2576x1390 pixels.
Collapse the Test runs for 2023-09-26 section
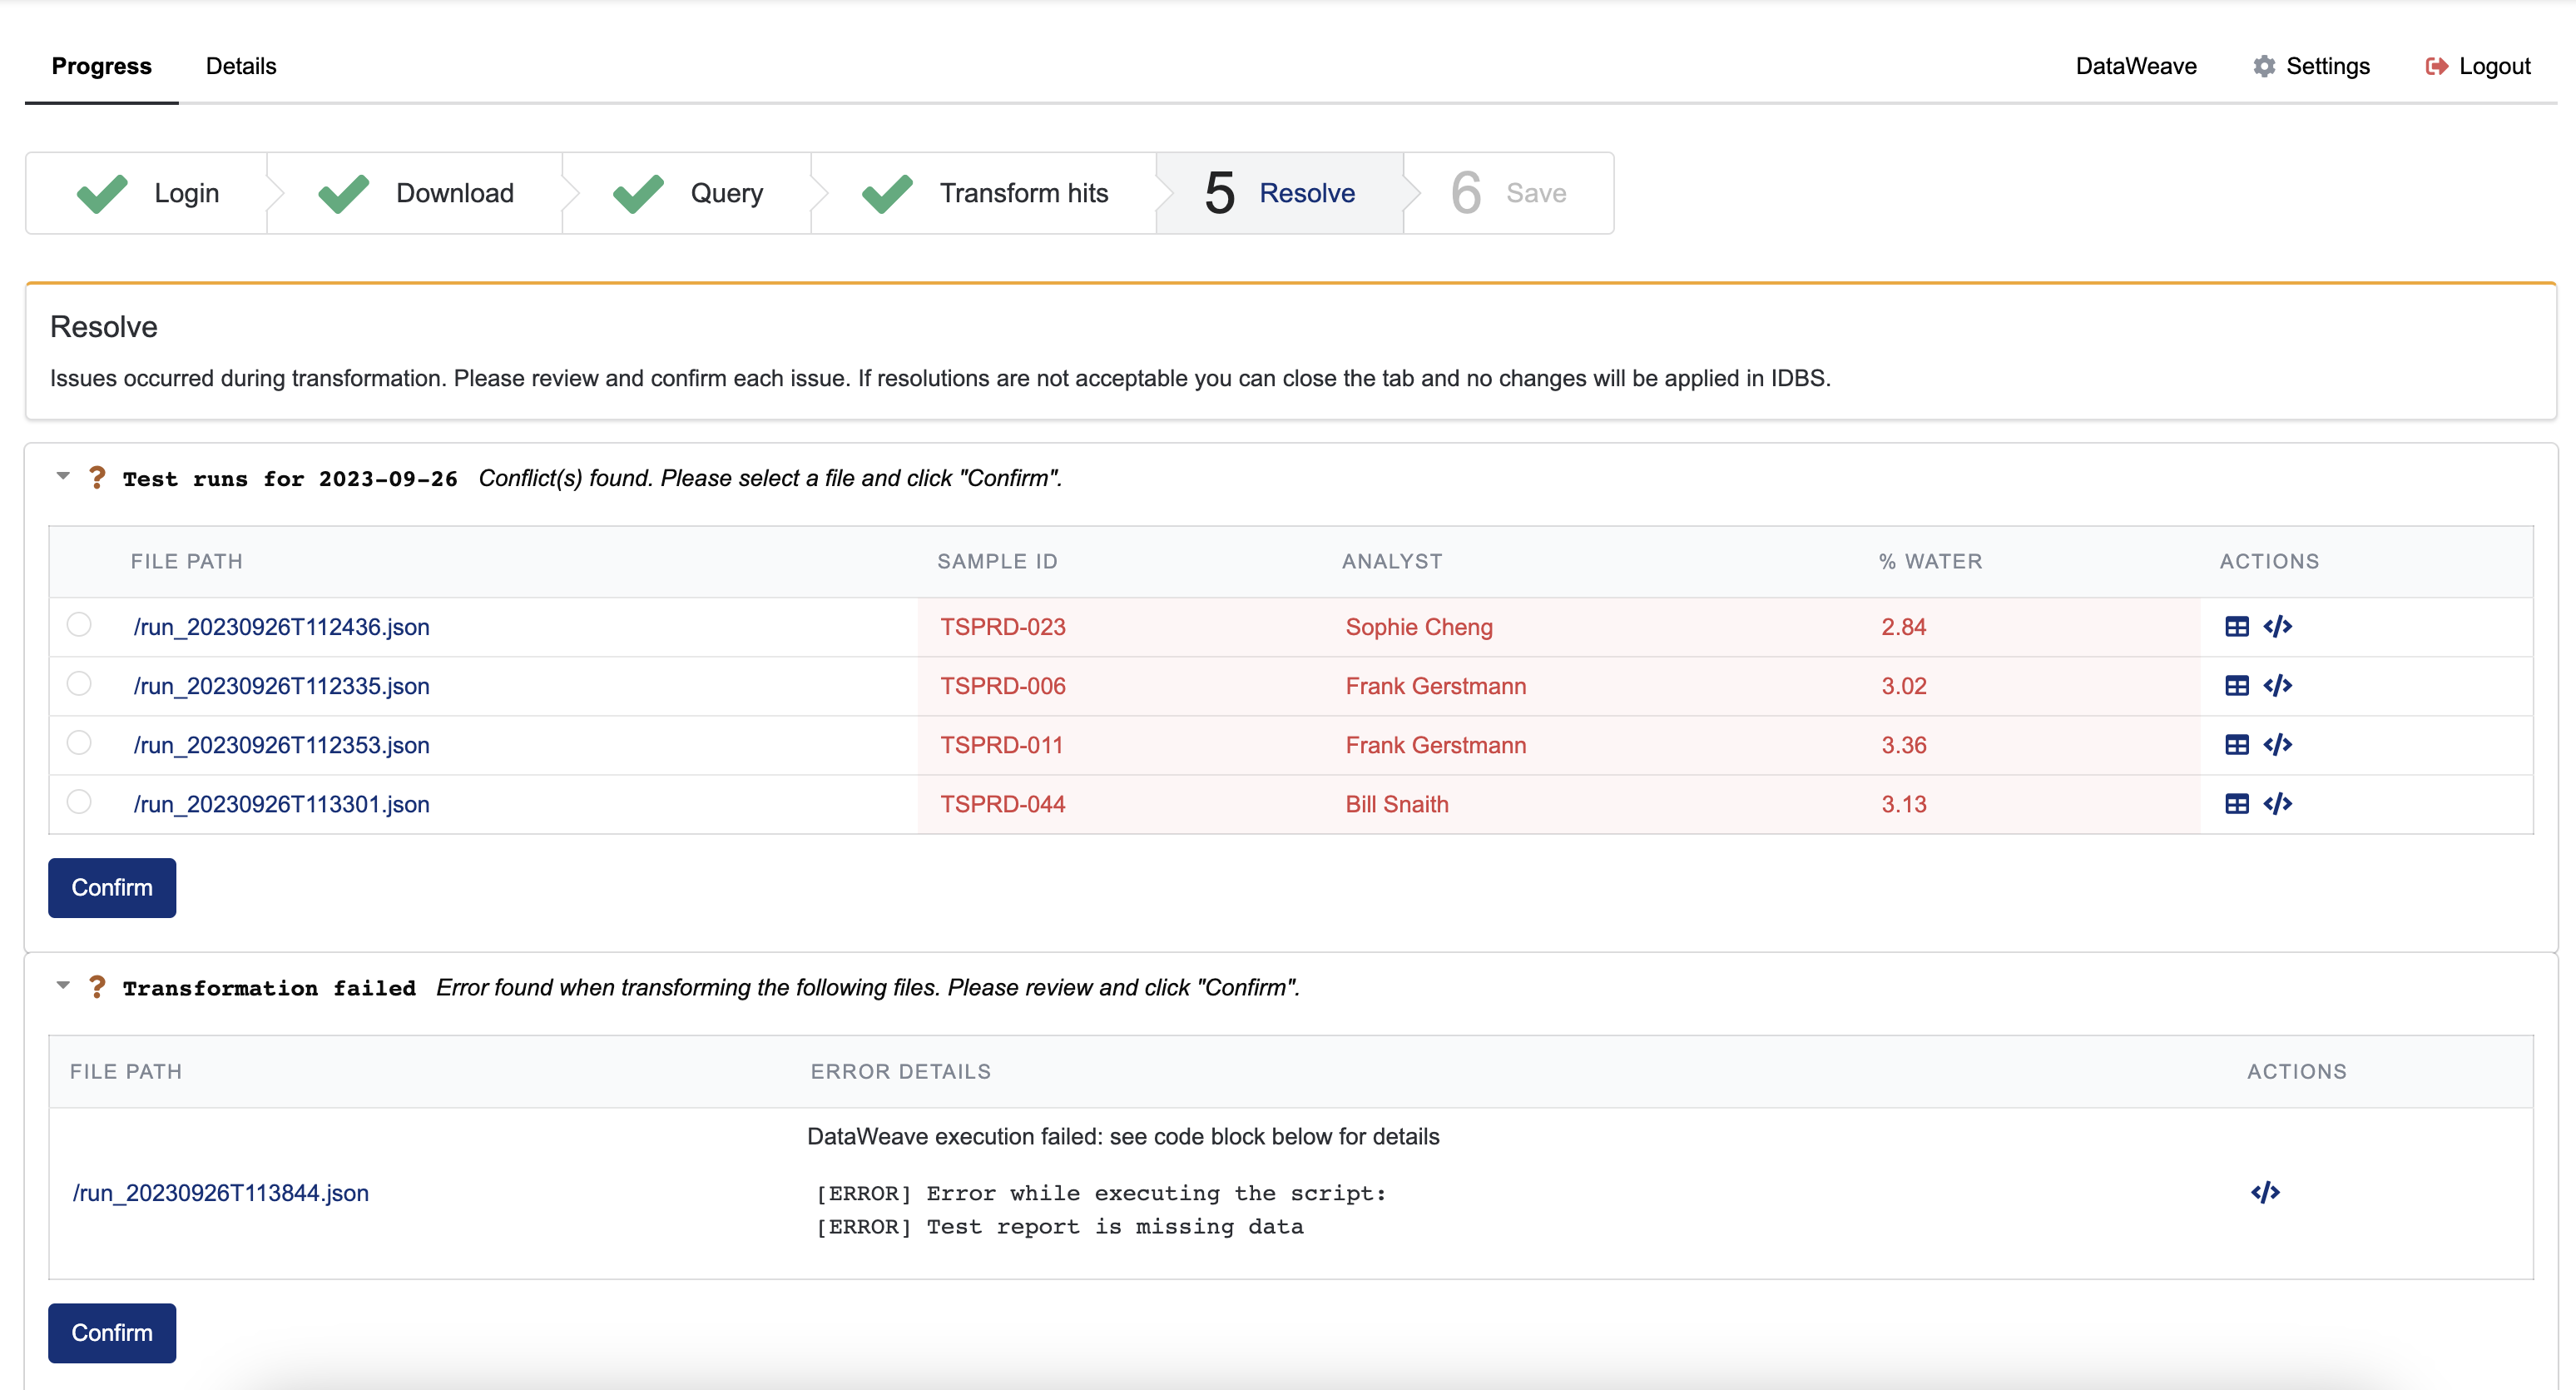(x=62, y=478)
